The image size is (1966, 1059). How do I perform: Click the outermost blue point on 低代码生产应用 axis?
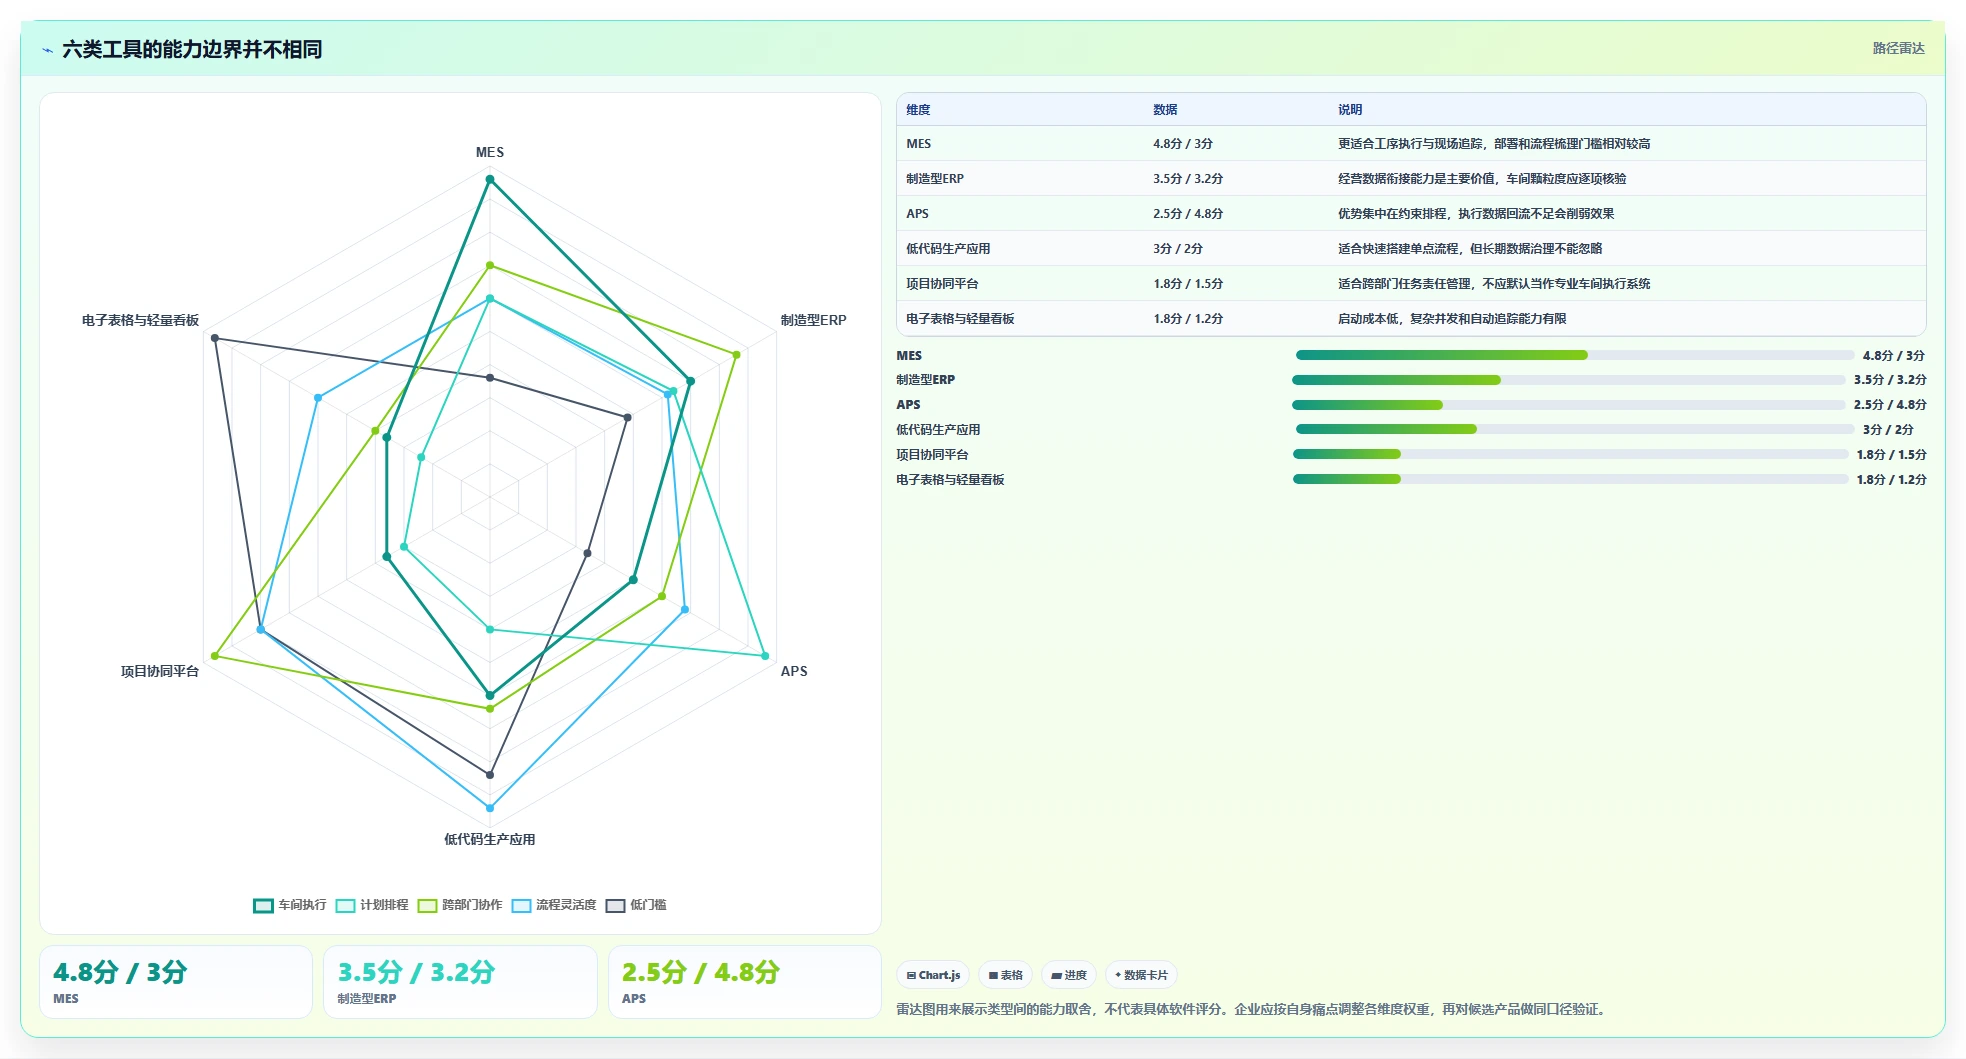[x=490, y=808]
